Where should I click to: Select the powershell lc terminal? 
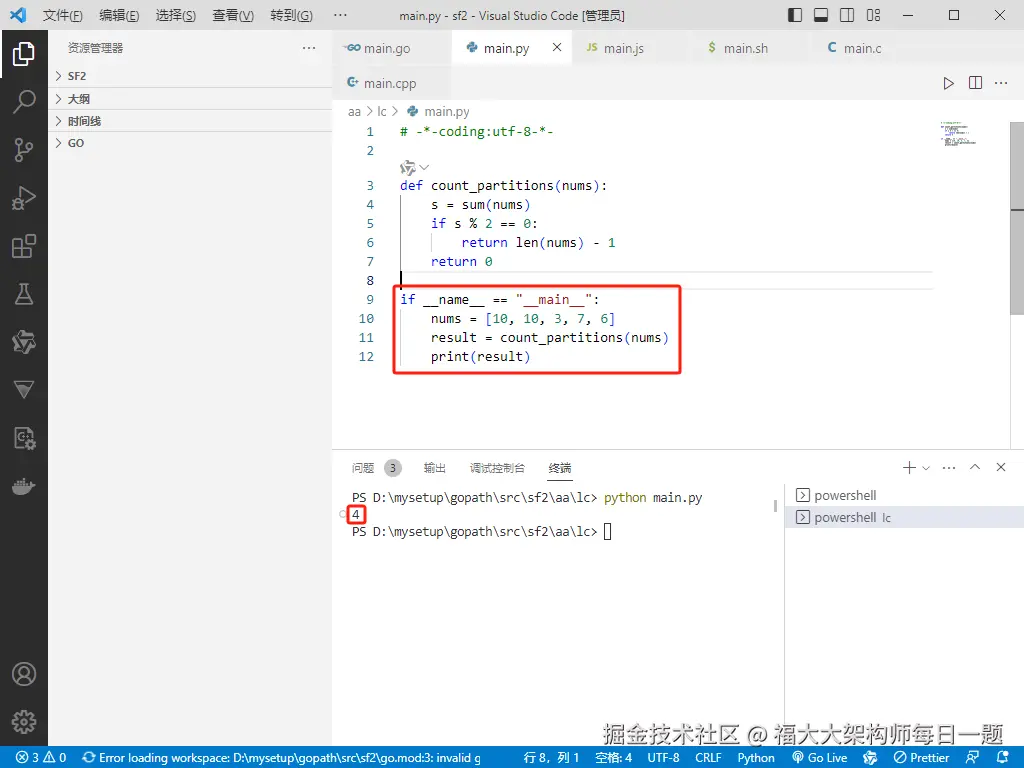[904, 517]
